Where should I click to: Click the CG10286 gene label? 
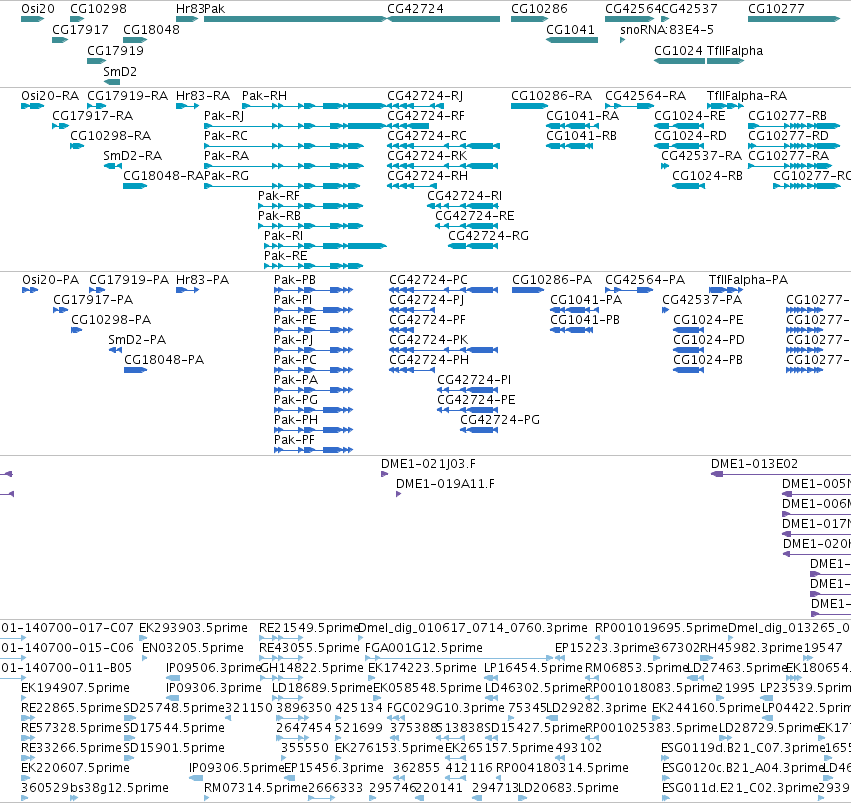pos(539,9)
